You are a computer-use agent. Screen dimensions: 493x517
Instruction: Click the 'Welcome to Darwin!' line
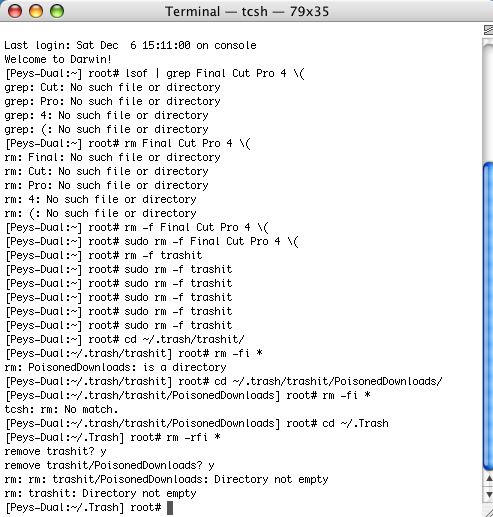point(58,59)
